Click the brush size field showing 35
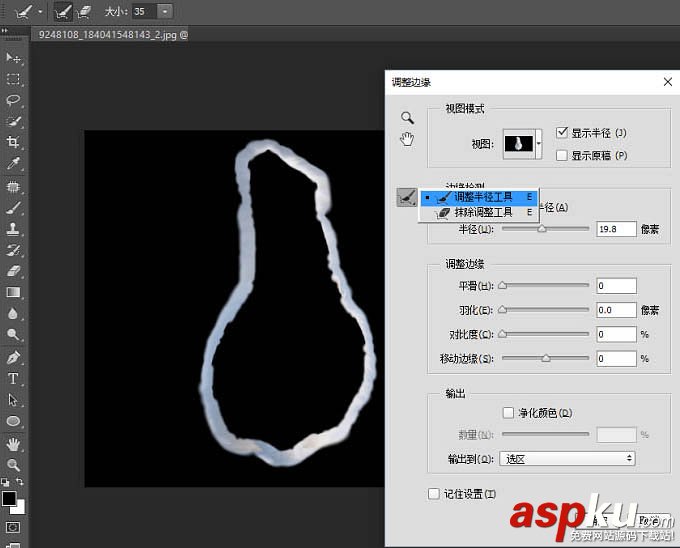 pos(144,11)
